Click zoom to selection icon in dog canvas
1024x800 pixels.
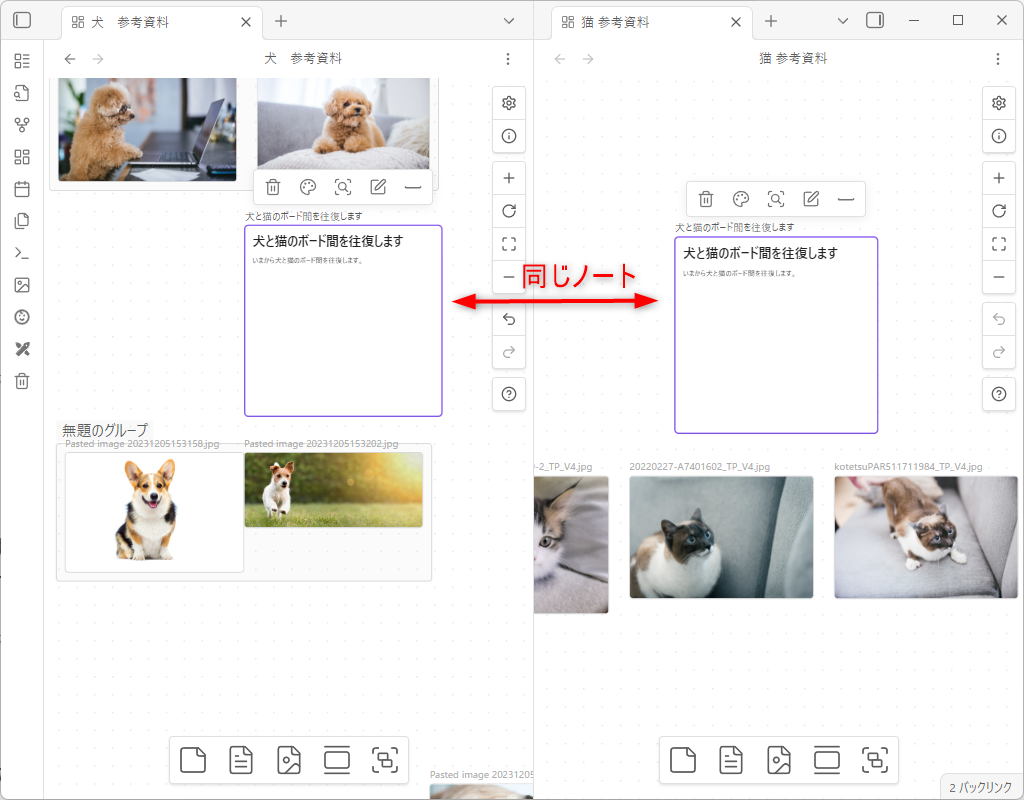pos(343,187)
